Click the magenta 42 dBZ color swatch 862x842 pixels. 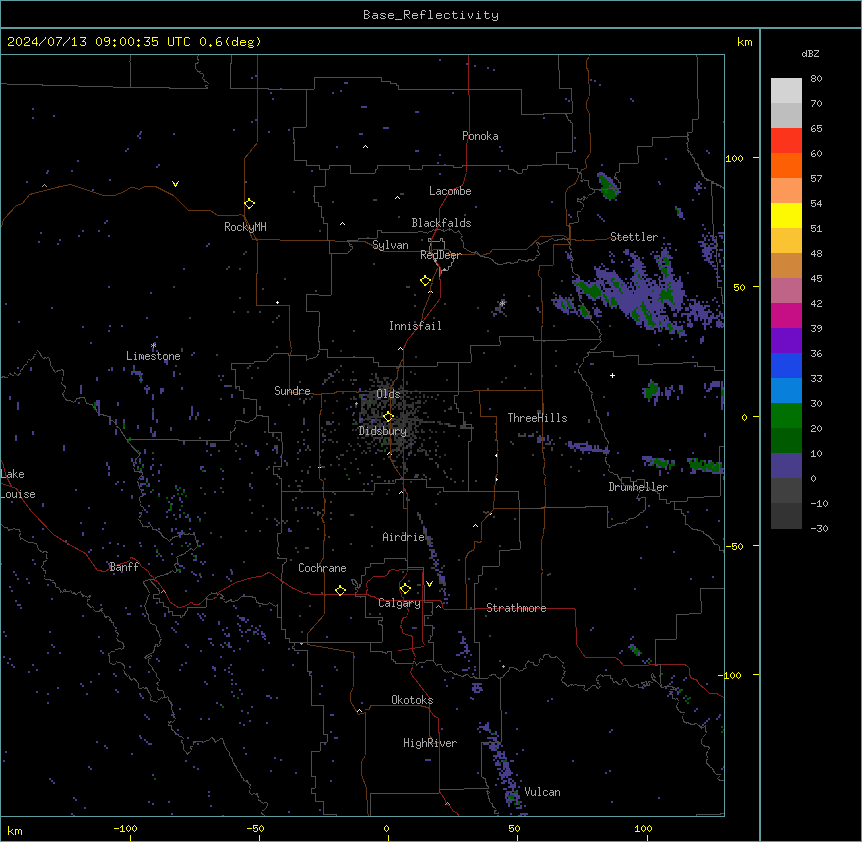(x=786, y=315)
